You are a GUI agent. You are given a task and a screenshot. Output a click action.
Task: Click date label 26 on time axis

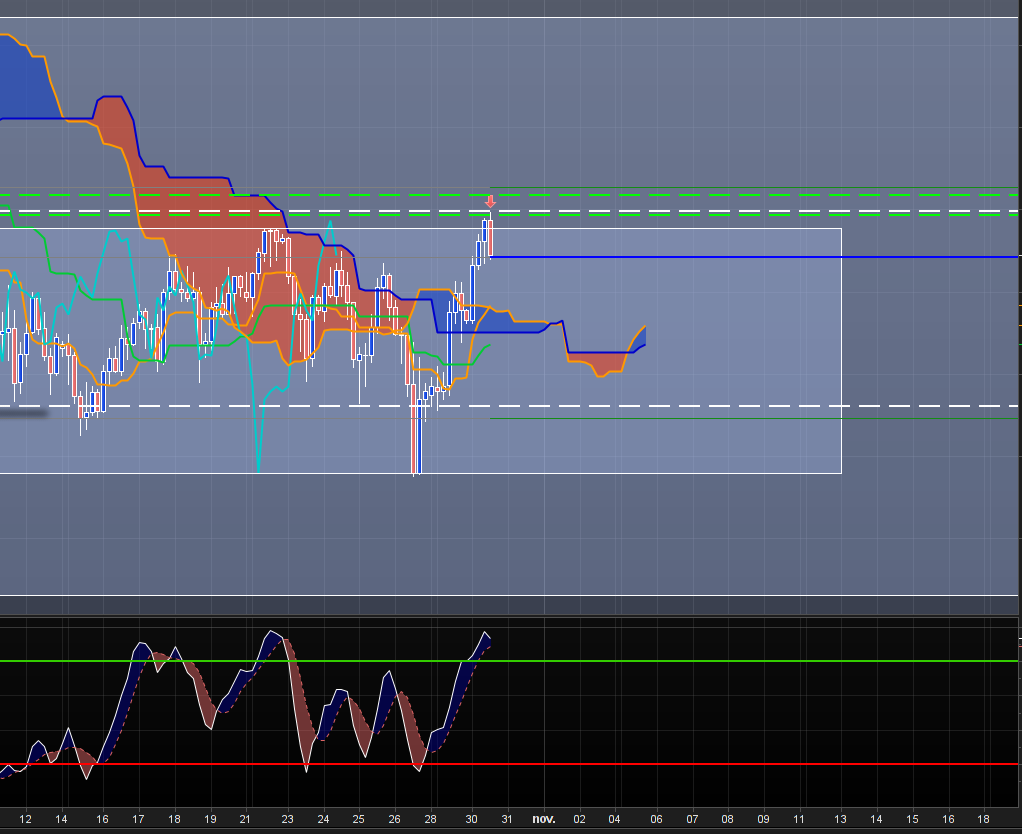394,819
